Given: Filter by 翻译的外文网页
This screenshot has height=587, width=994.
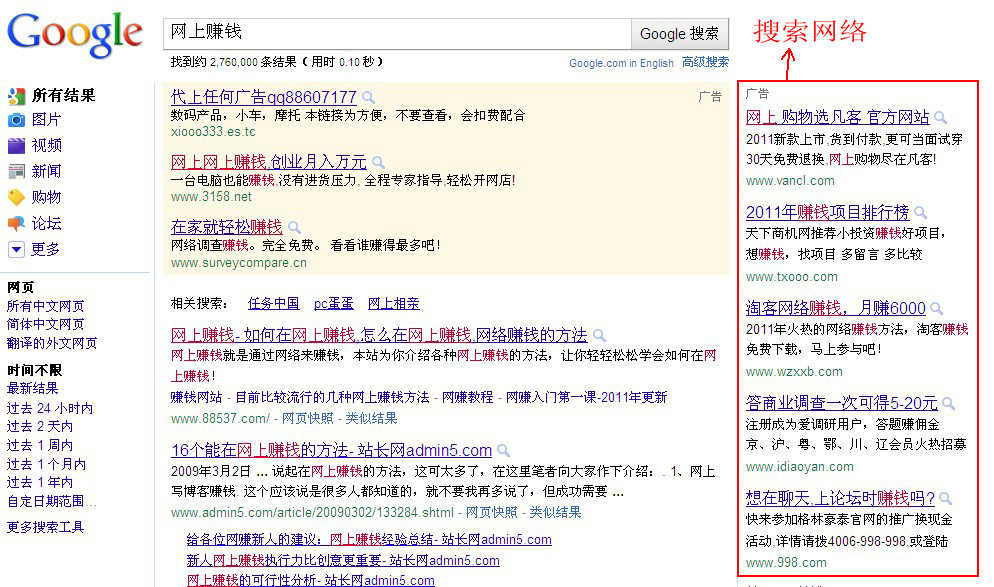Looking at the screenshot, I should [52, 343].
